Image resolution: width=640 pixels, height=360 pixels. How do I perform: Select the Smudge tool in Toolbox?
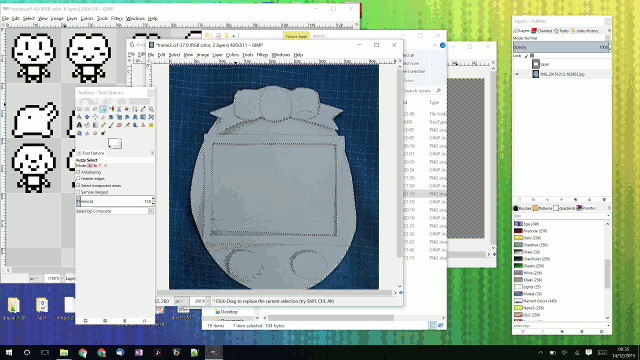point(95,133)
